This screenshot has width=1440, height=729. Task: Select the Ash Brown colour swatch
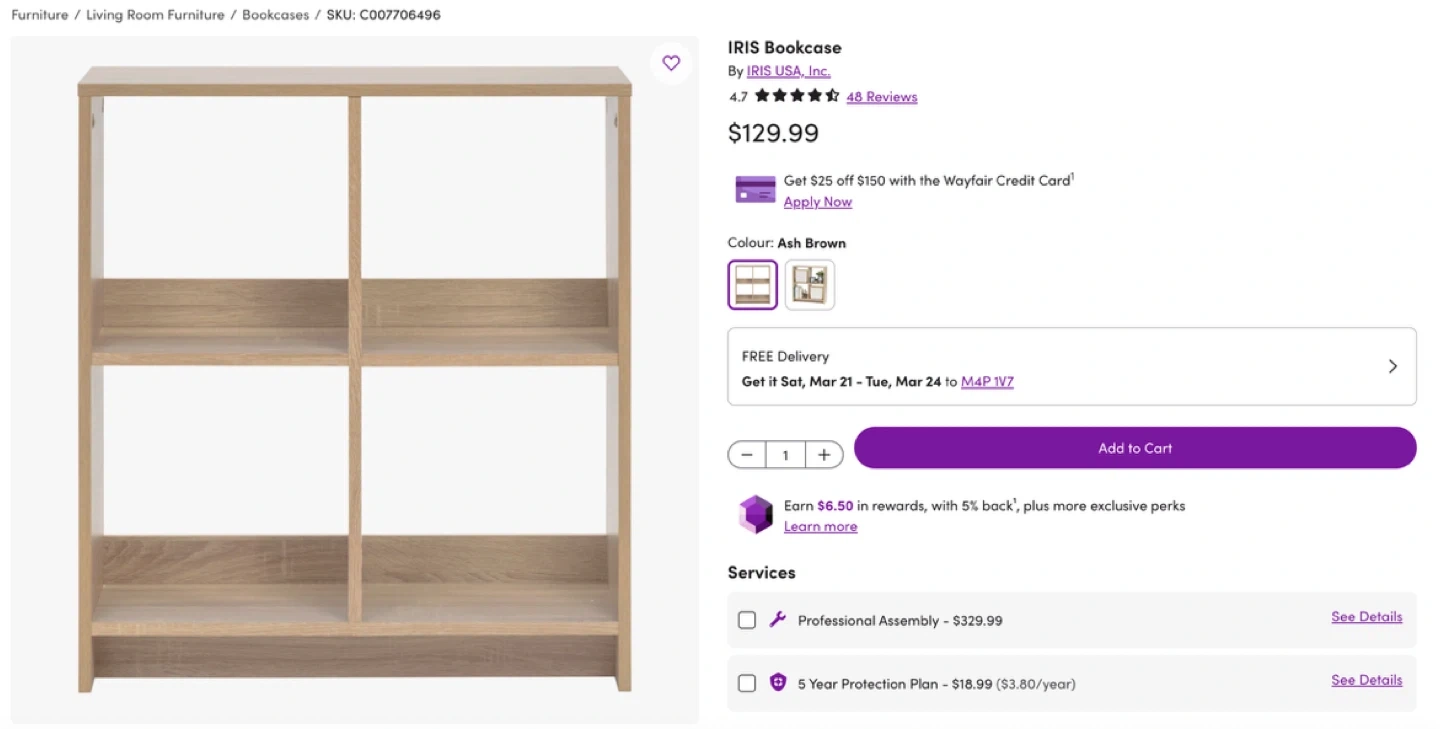(753, 285)
